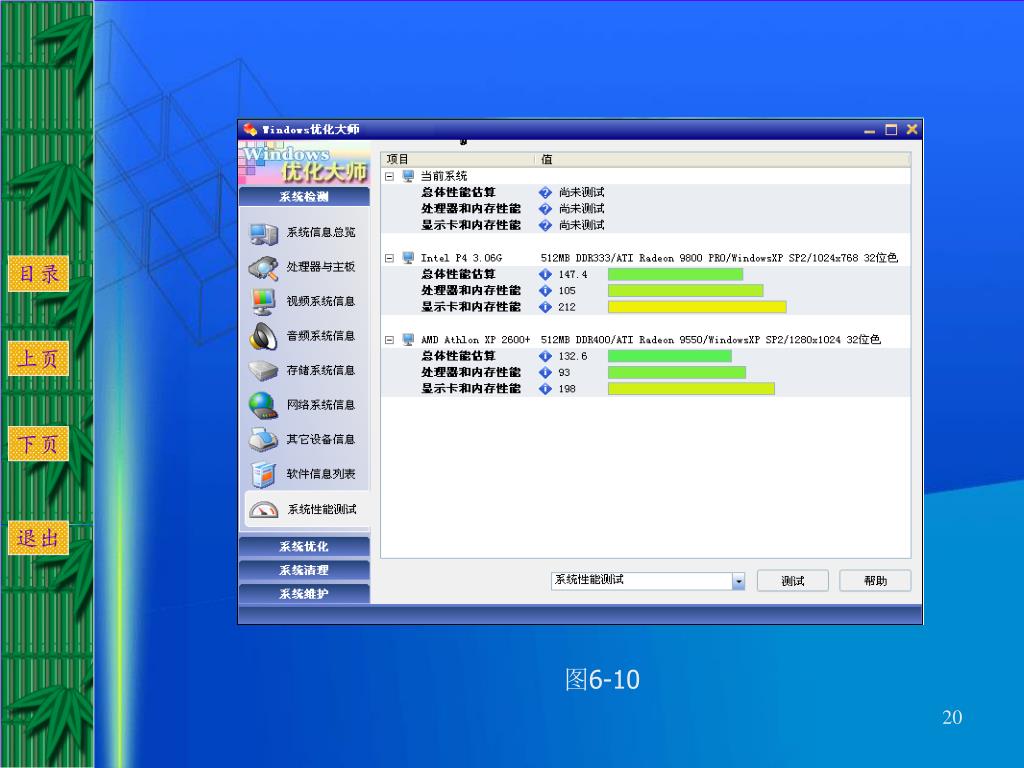Open the 系统性能测试 combo box arrow
Viewport: 1024px width, 768px height.
tap(738, 581)
